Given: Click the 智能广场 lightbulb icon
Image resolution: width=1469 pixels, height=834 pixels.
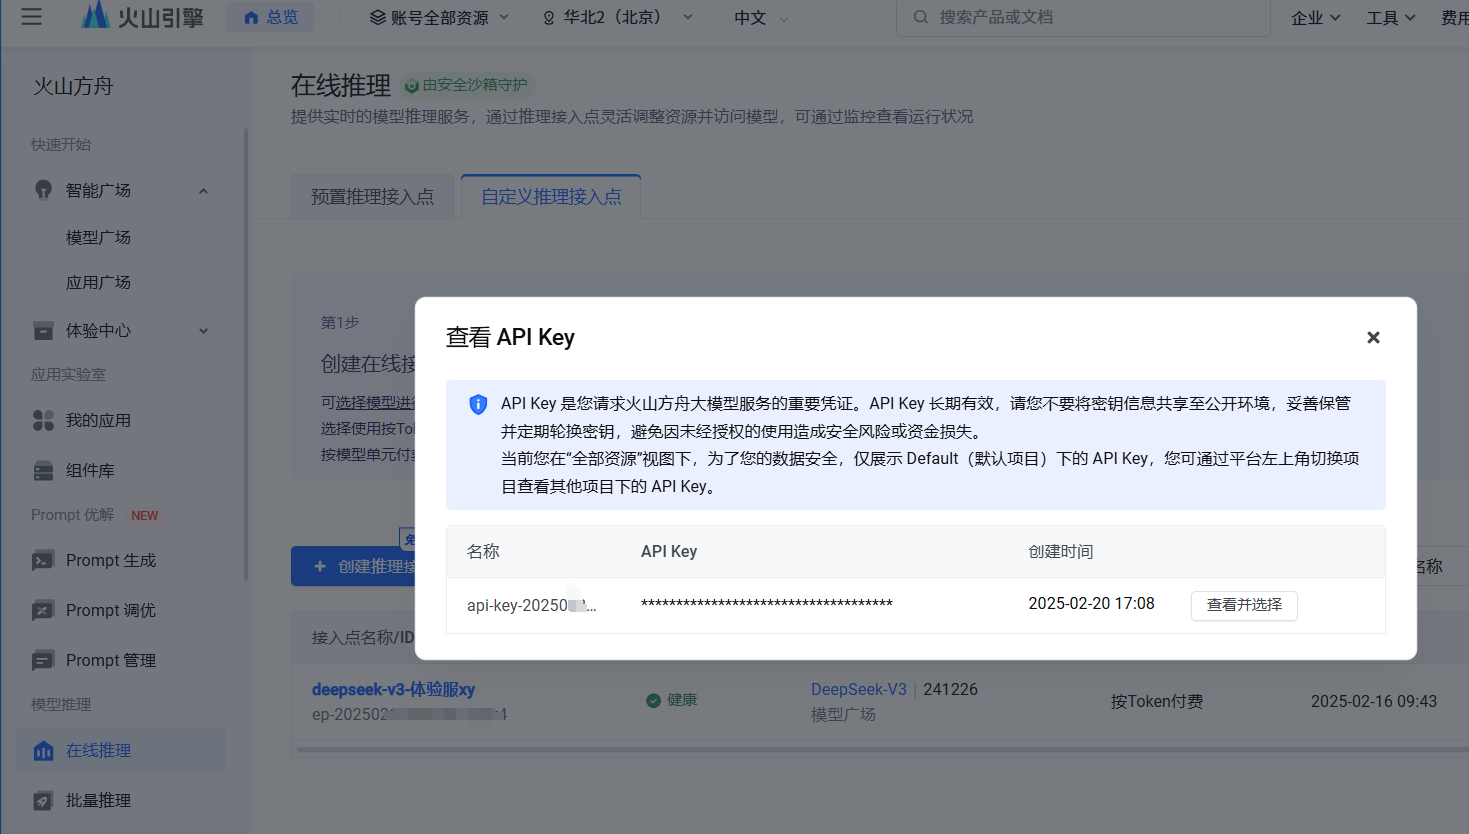Looking at the screenshot, I should (x=43, y=190).
